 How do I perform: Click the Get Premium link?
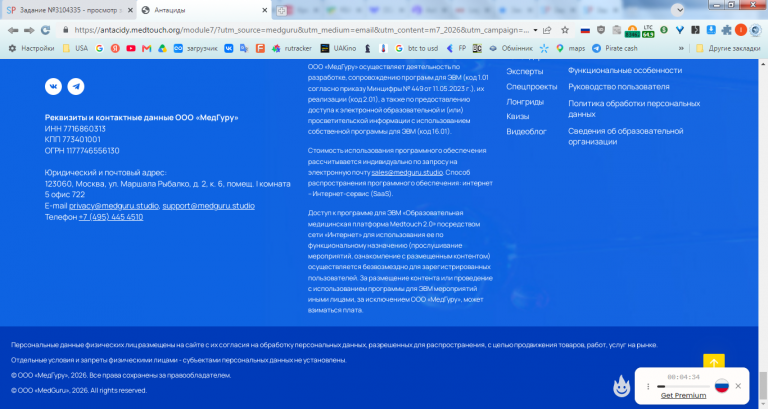point(683,395)
